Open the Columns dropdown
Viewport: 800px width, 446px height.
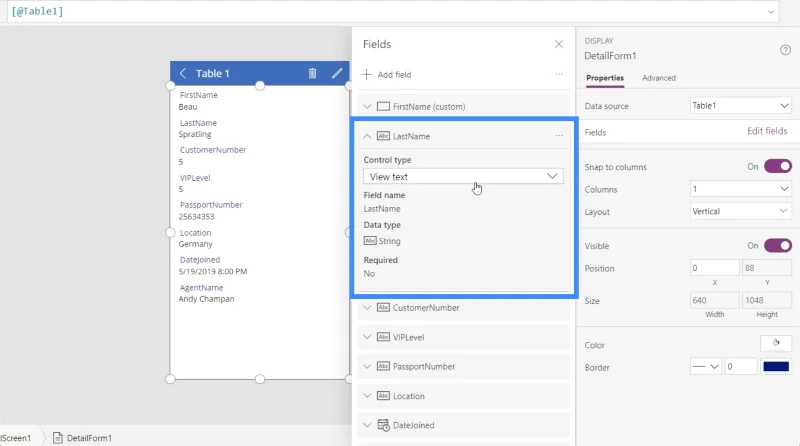tap(740, 189)
